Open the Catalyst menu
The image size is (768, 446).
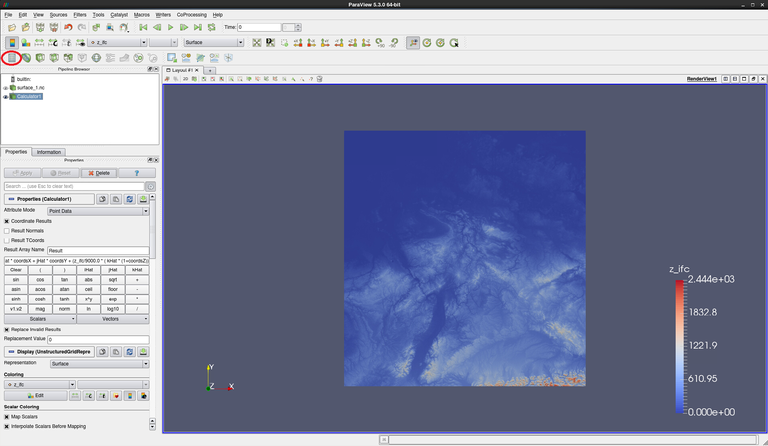click(119, 15)
